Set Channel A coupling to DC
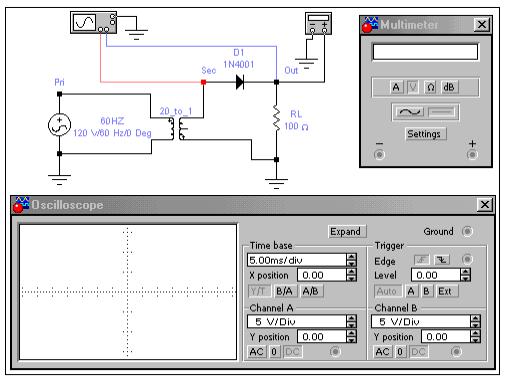The width and height of the screenshot is (505, 380). tap(292, 352)
